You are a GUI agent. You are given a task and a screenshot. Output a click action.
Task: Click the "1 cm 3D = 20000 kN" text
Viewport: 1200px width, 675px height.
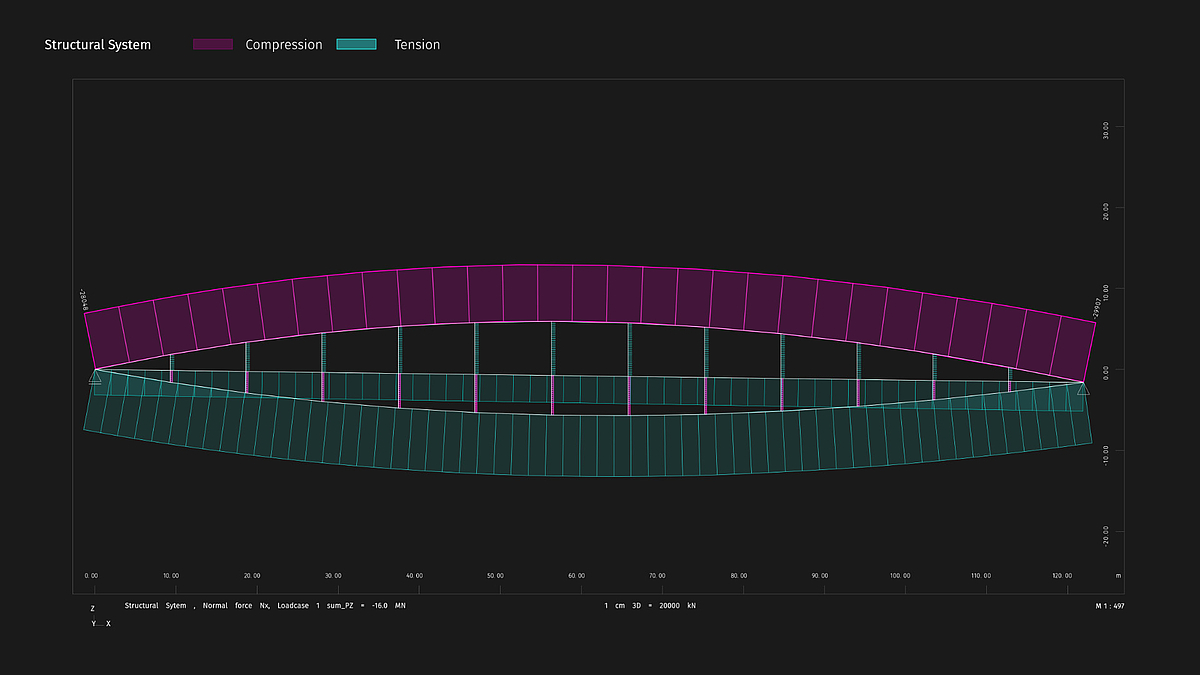650,606
